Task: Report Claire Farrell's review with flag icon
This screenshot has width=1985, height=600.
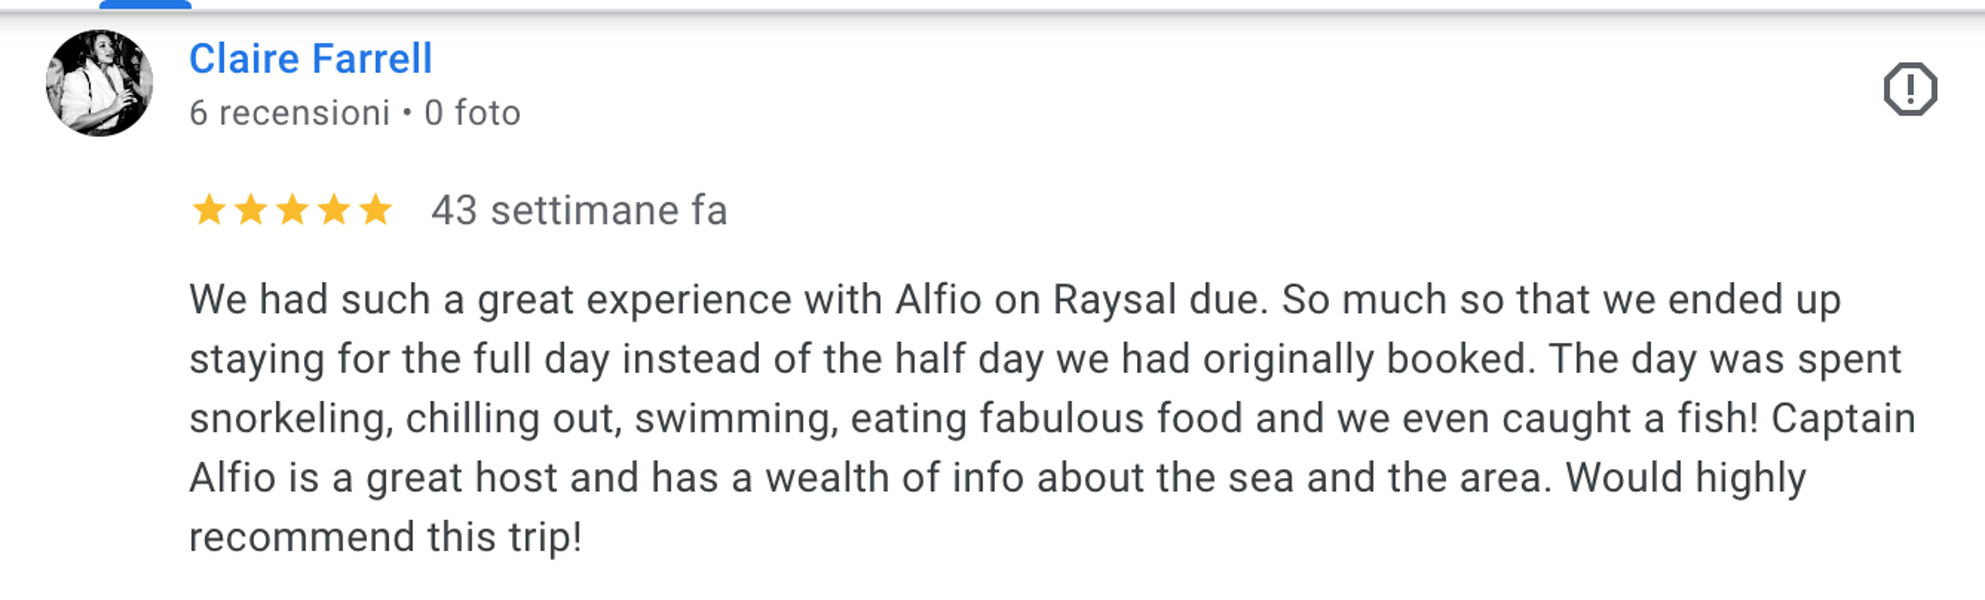Action: tap(1910, 90)
